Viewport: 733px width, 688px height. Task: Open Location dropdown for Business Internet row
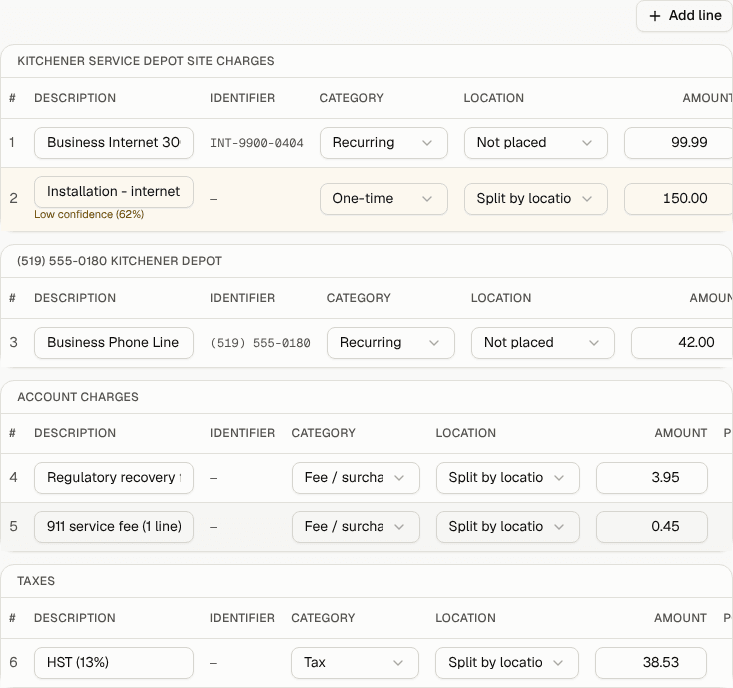[x=536, y=143]
